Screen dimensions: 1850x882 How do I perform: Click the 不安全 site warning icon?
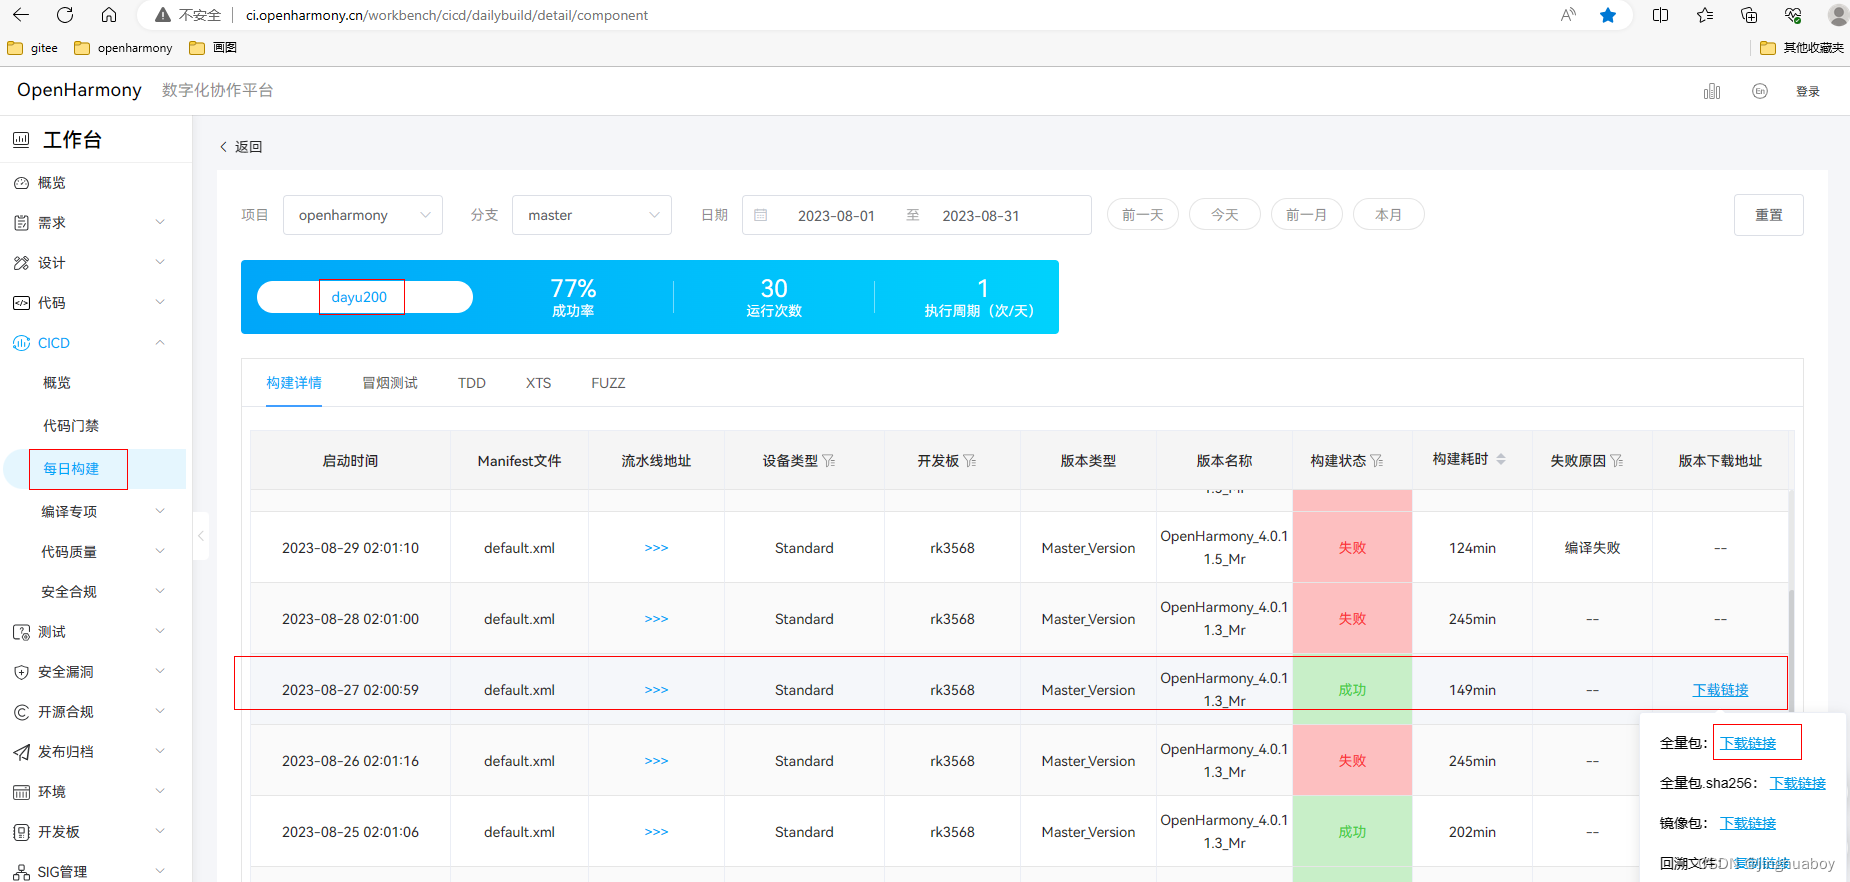coord(162,15)
